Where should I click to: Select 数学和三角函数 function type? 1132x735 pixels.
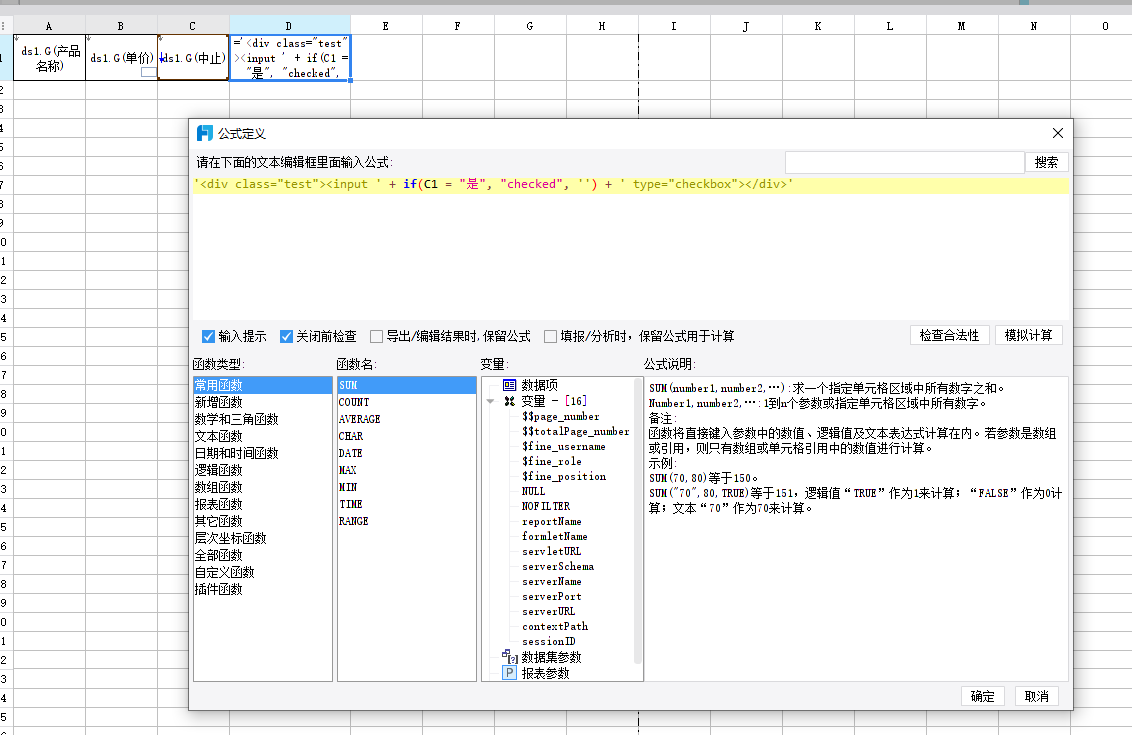coord(263,419)
